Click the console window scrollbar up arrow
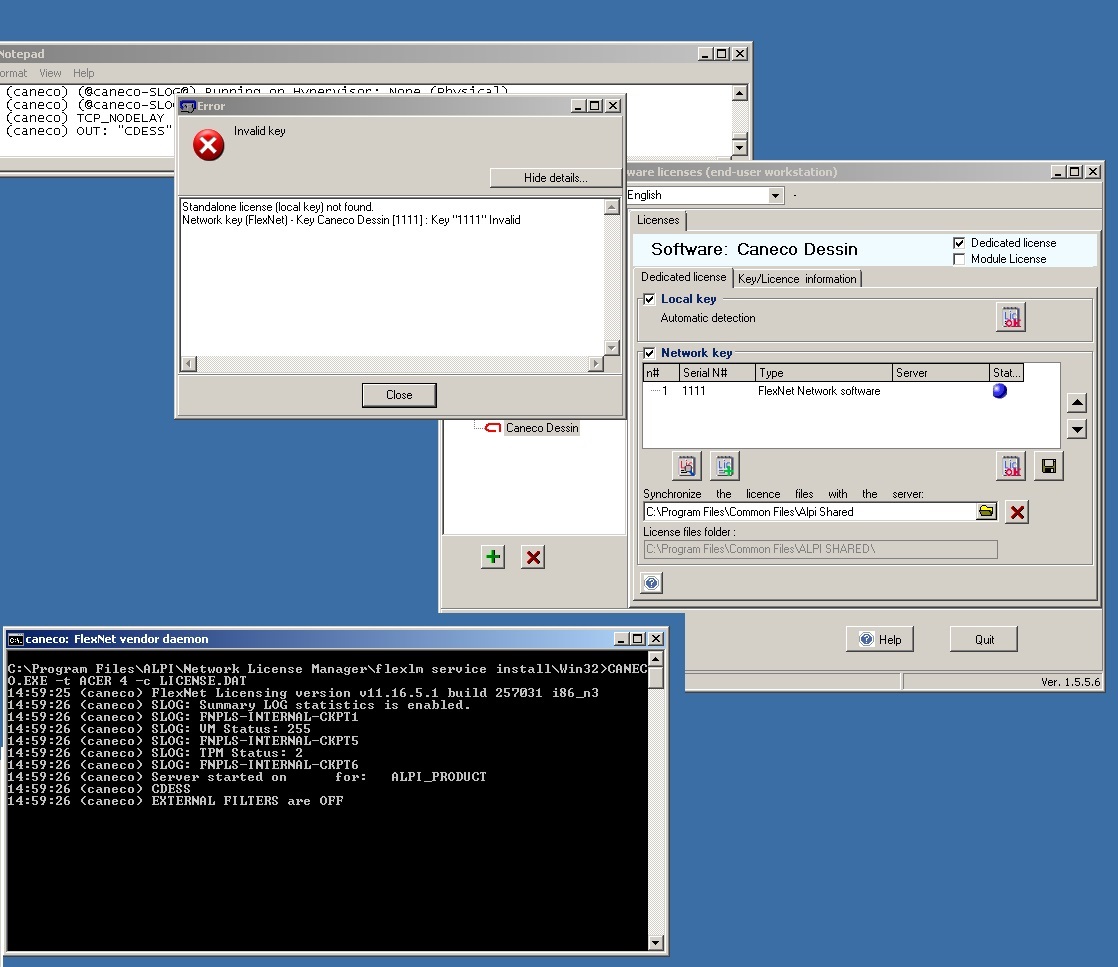 coord(656,658)
